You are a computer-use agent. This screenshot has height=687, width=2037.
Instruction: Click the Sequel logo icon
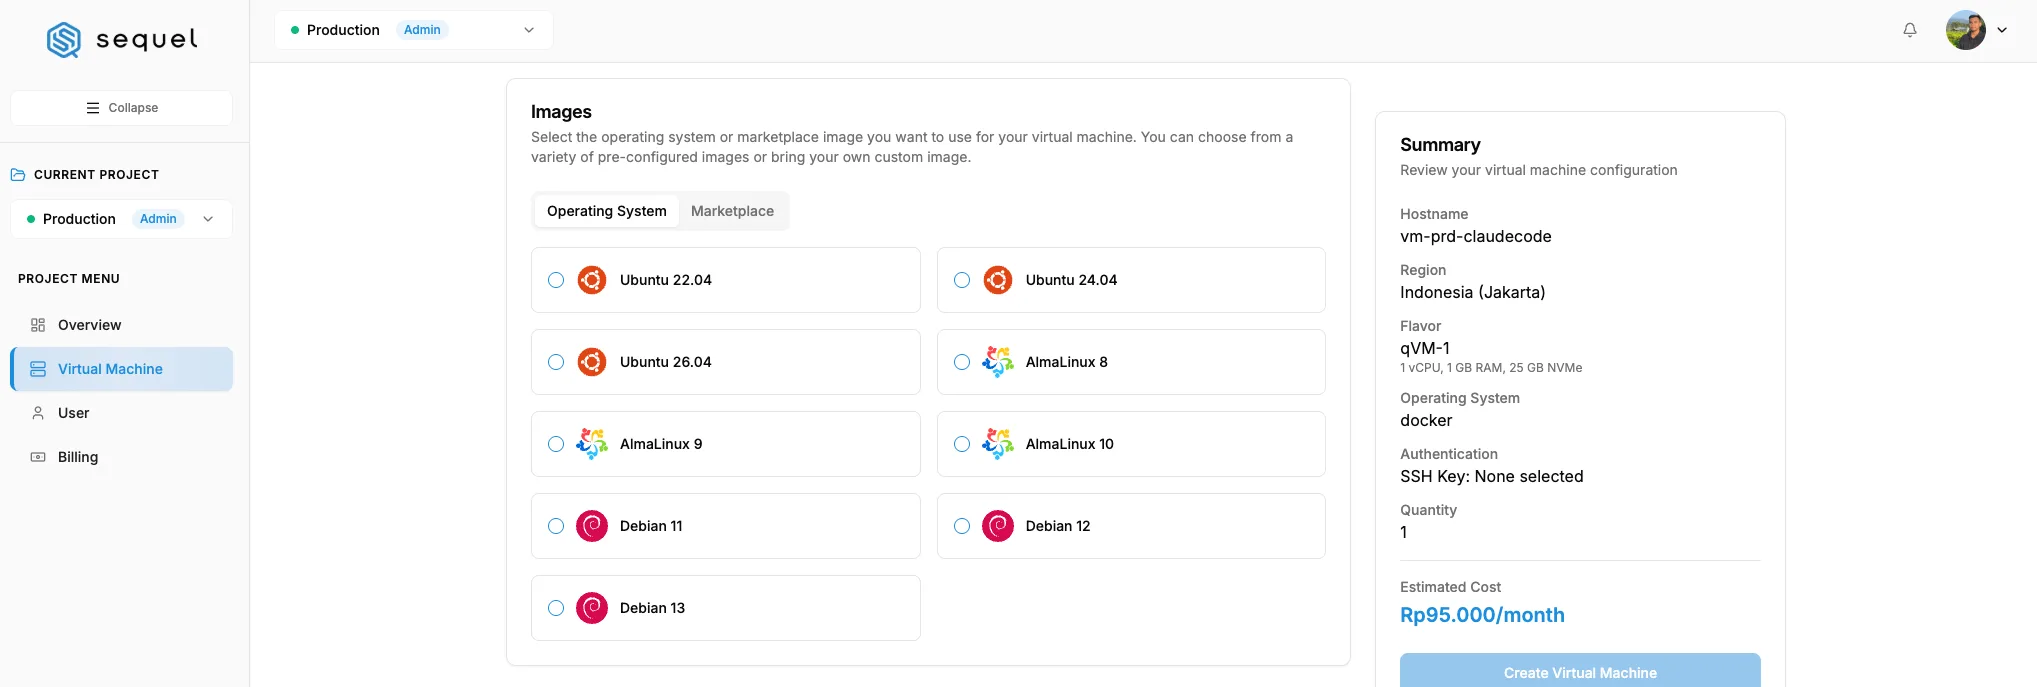click(x=64, y=40)
